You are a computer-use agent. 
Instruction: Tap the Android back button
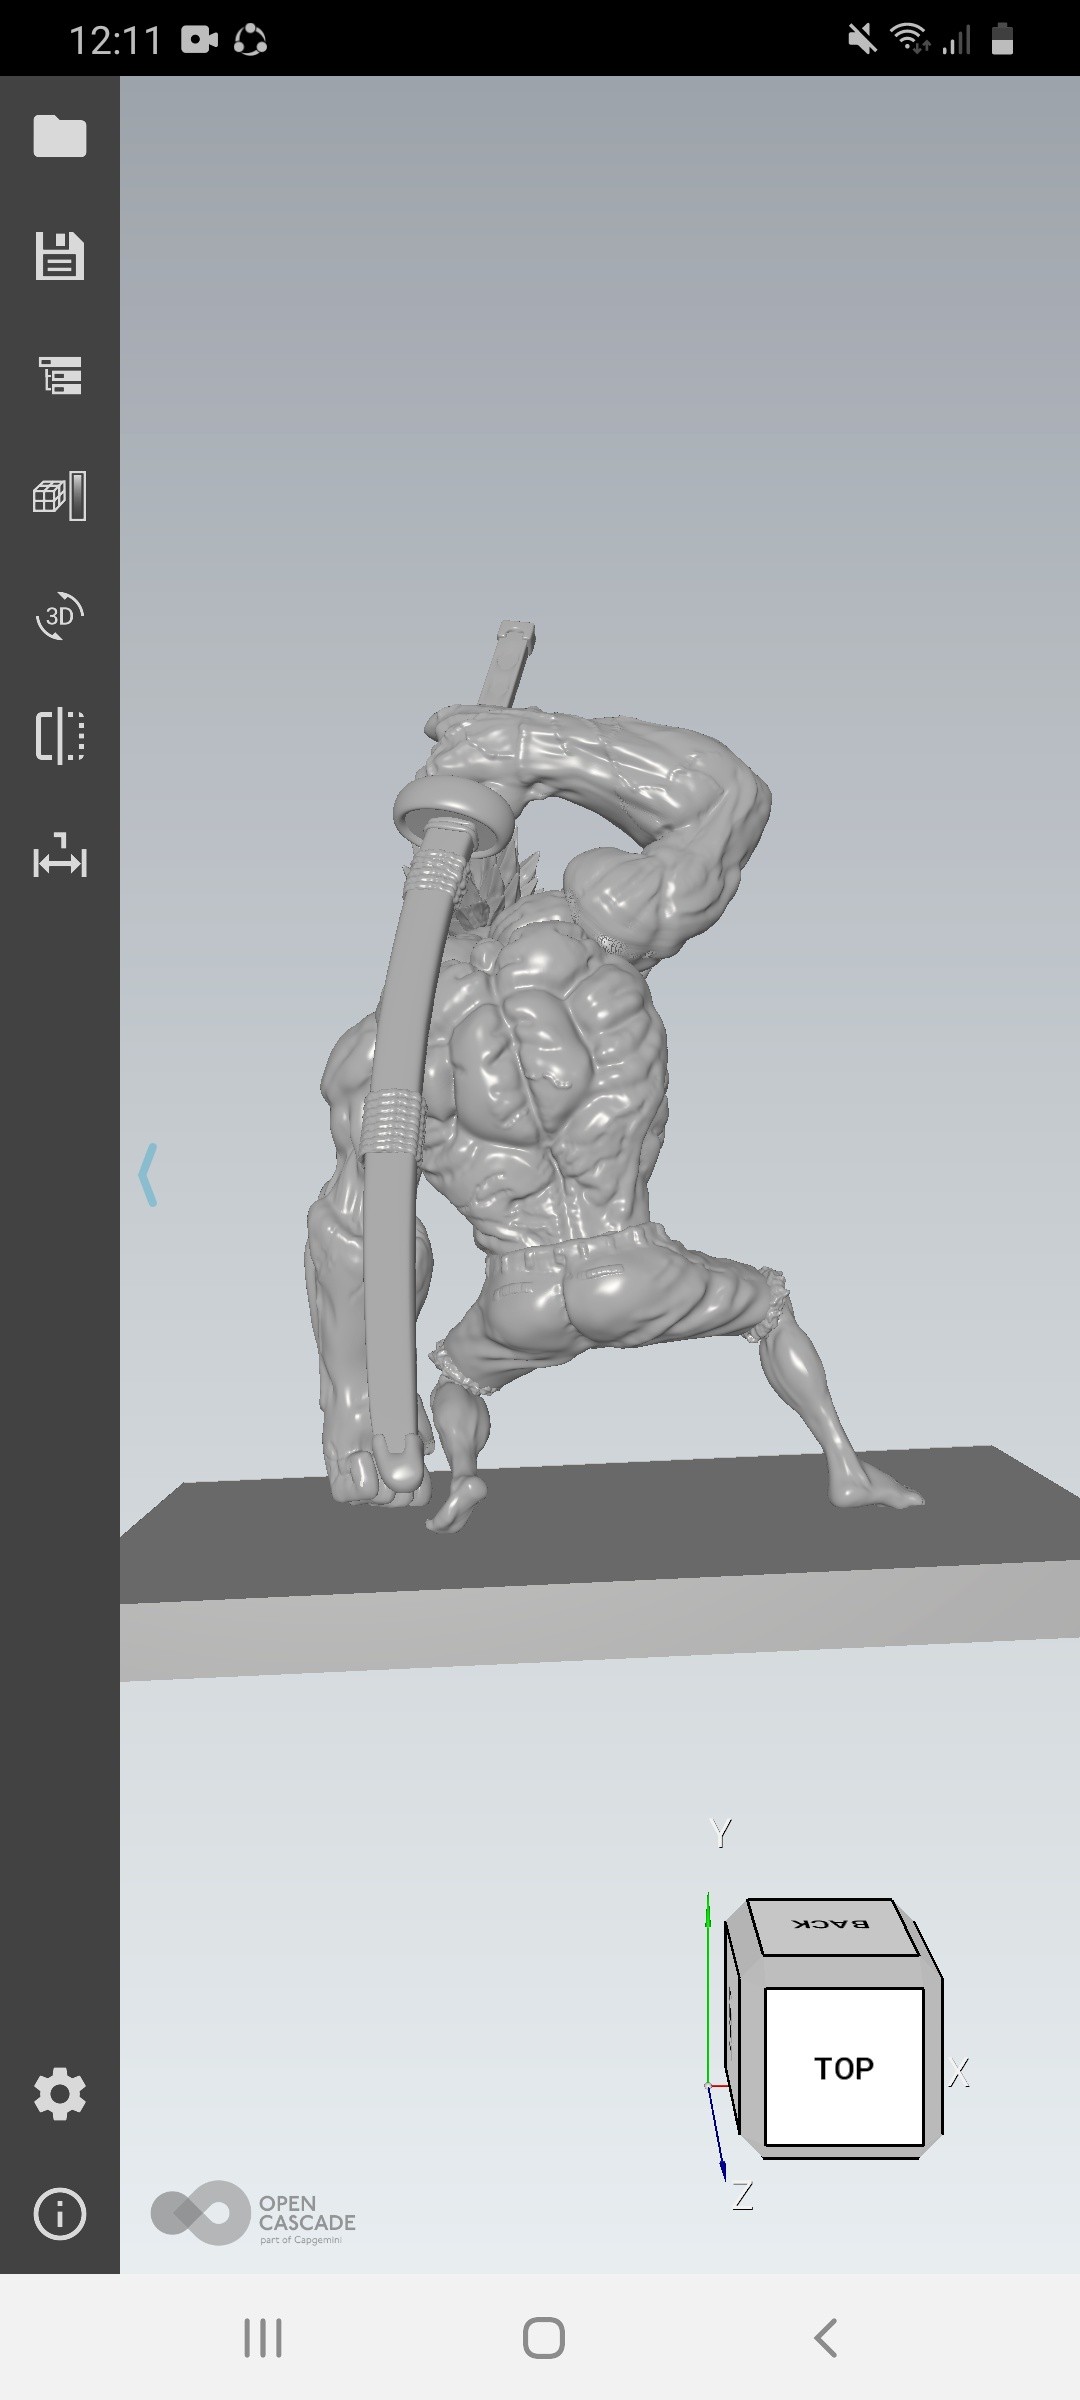[825, 2338]
